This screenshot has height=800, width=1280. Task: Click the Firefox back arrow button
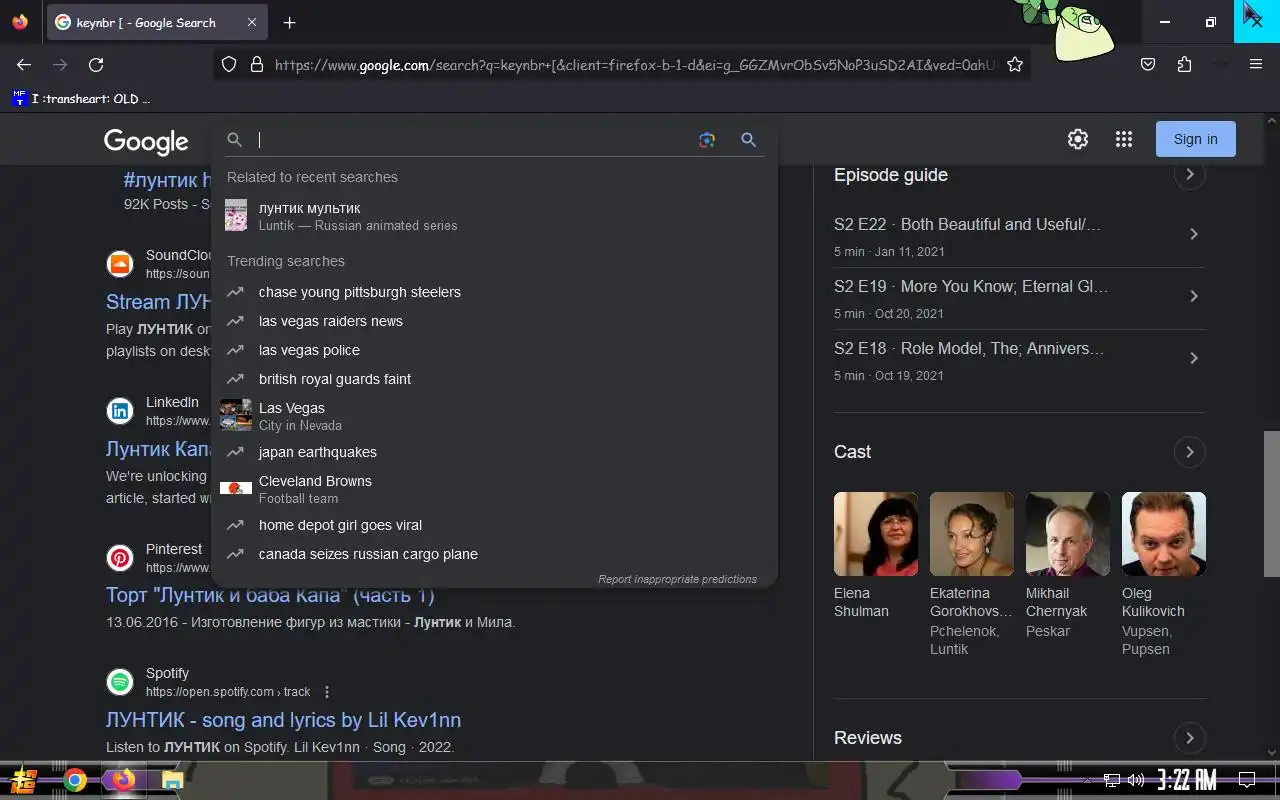point(24,64)
